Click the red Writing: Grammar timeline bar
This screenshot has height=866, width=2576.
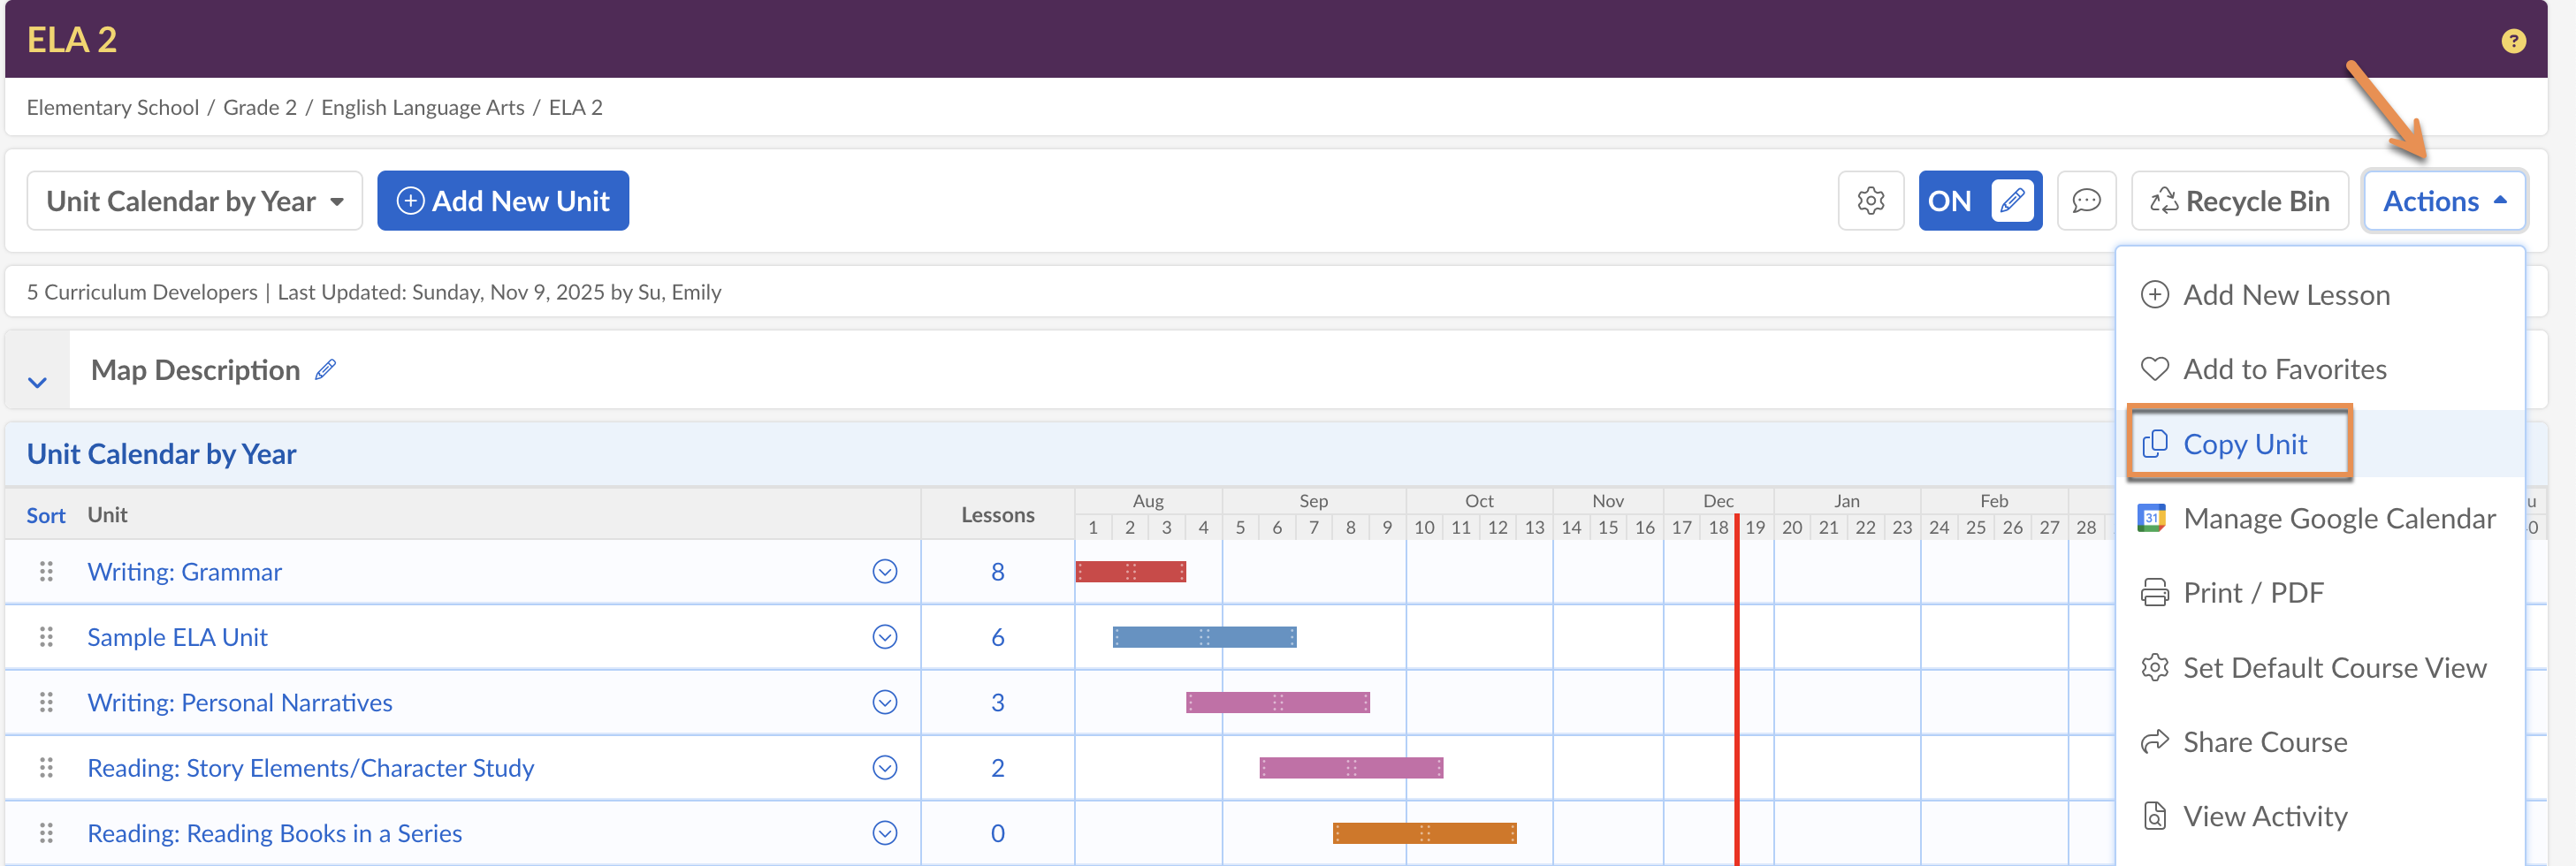tap(1130, 572)
